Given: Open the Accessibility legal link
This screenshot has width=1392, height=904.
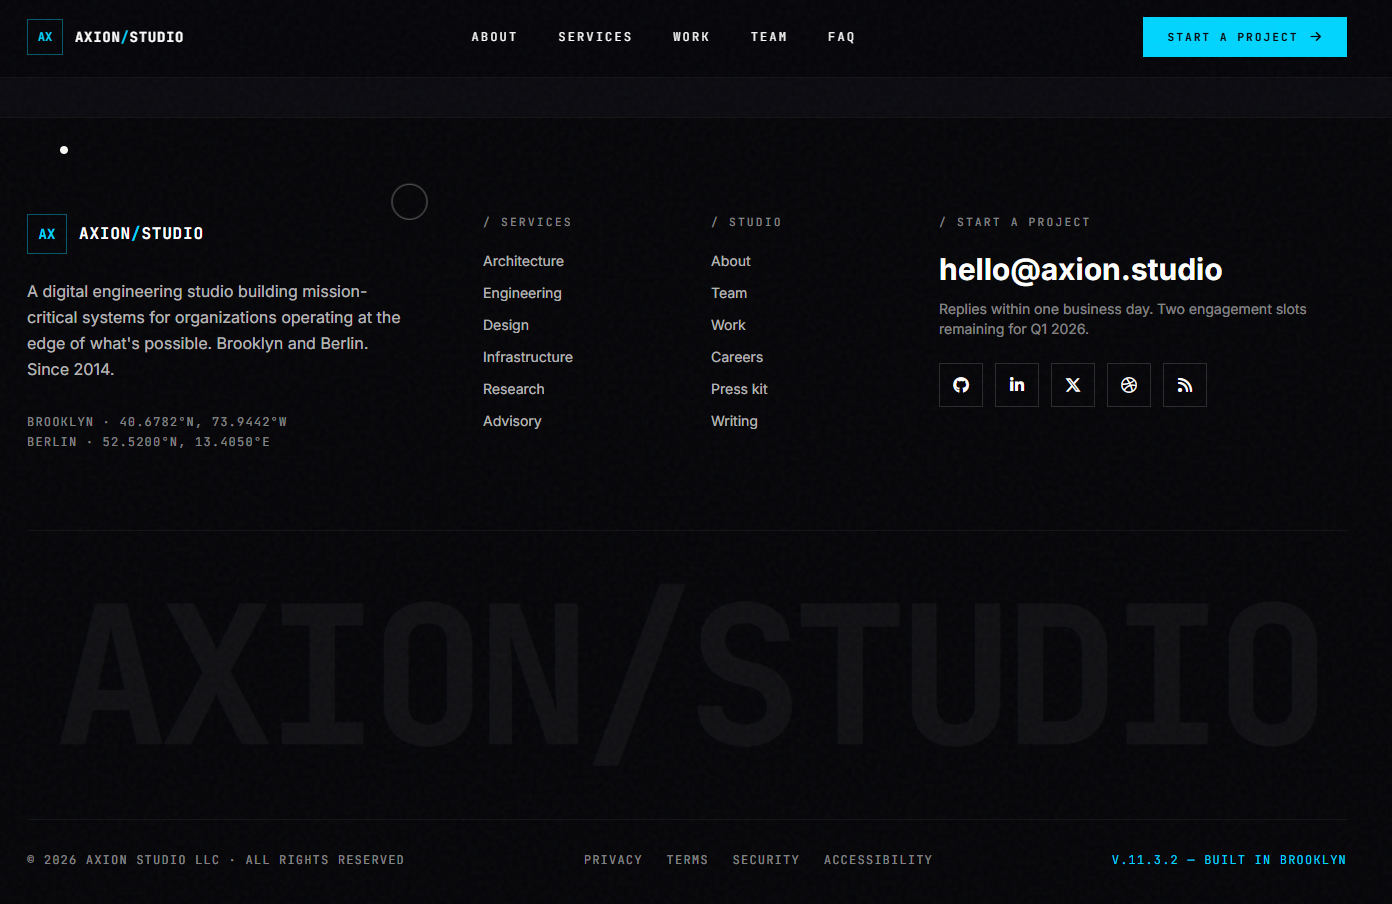Looking at the screenshot, I should tap(878, 860).
